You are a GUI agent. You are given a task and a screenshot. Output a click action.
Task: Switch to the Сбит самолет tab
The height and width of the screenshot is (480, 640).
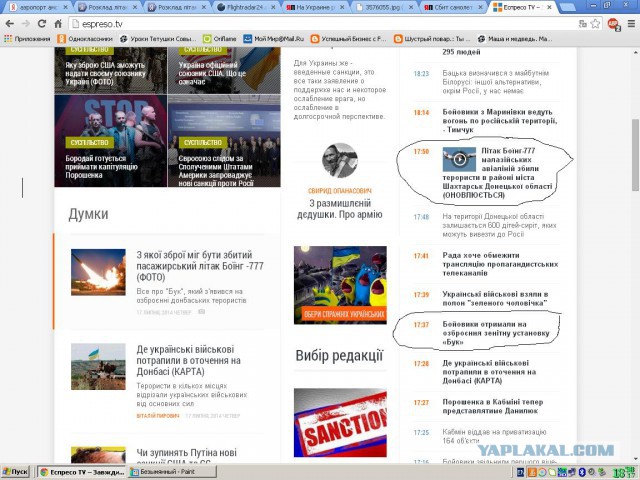(453, 7)
